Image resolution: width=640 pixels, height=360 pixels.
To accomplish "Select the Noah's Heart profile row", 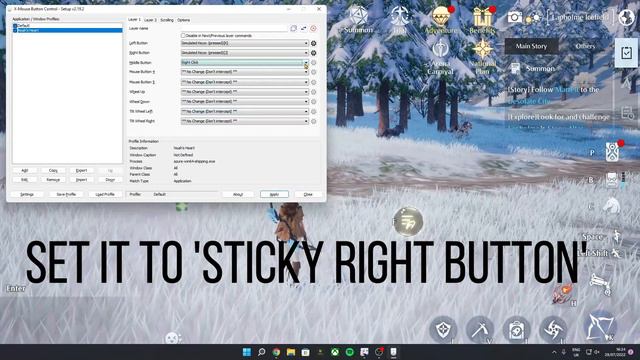I will pos(67,30).
